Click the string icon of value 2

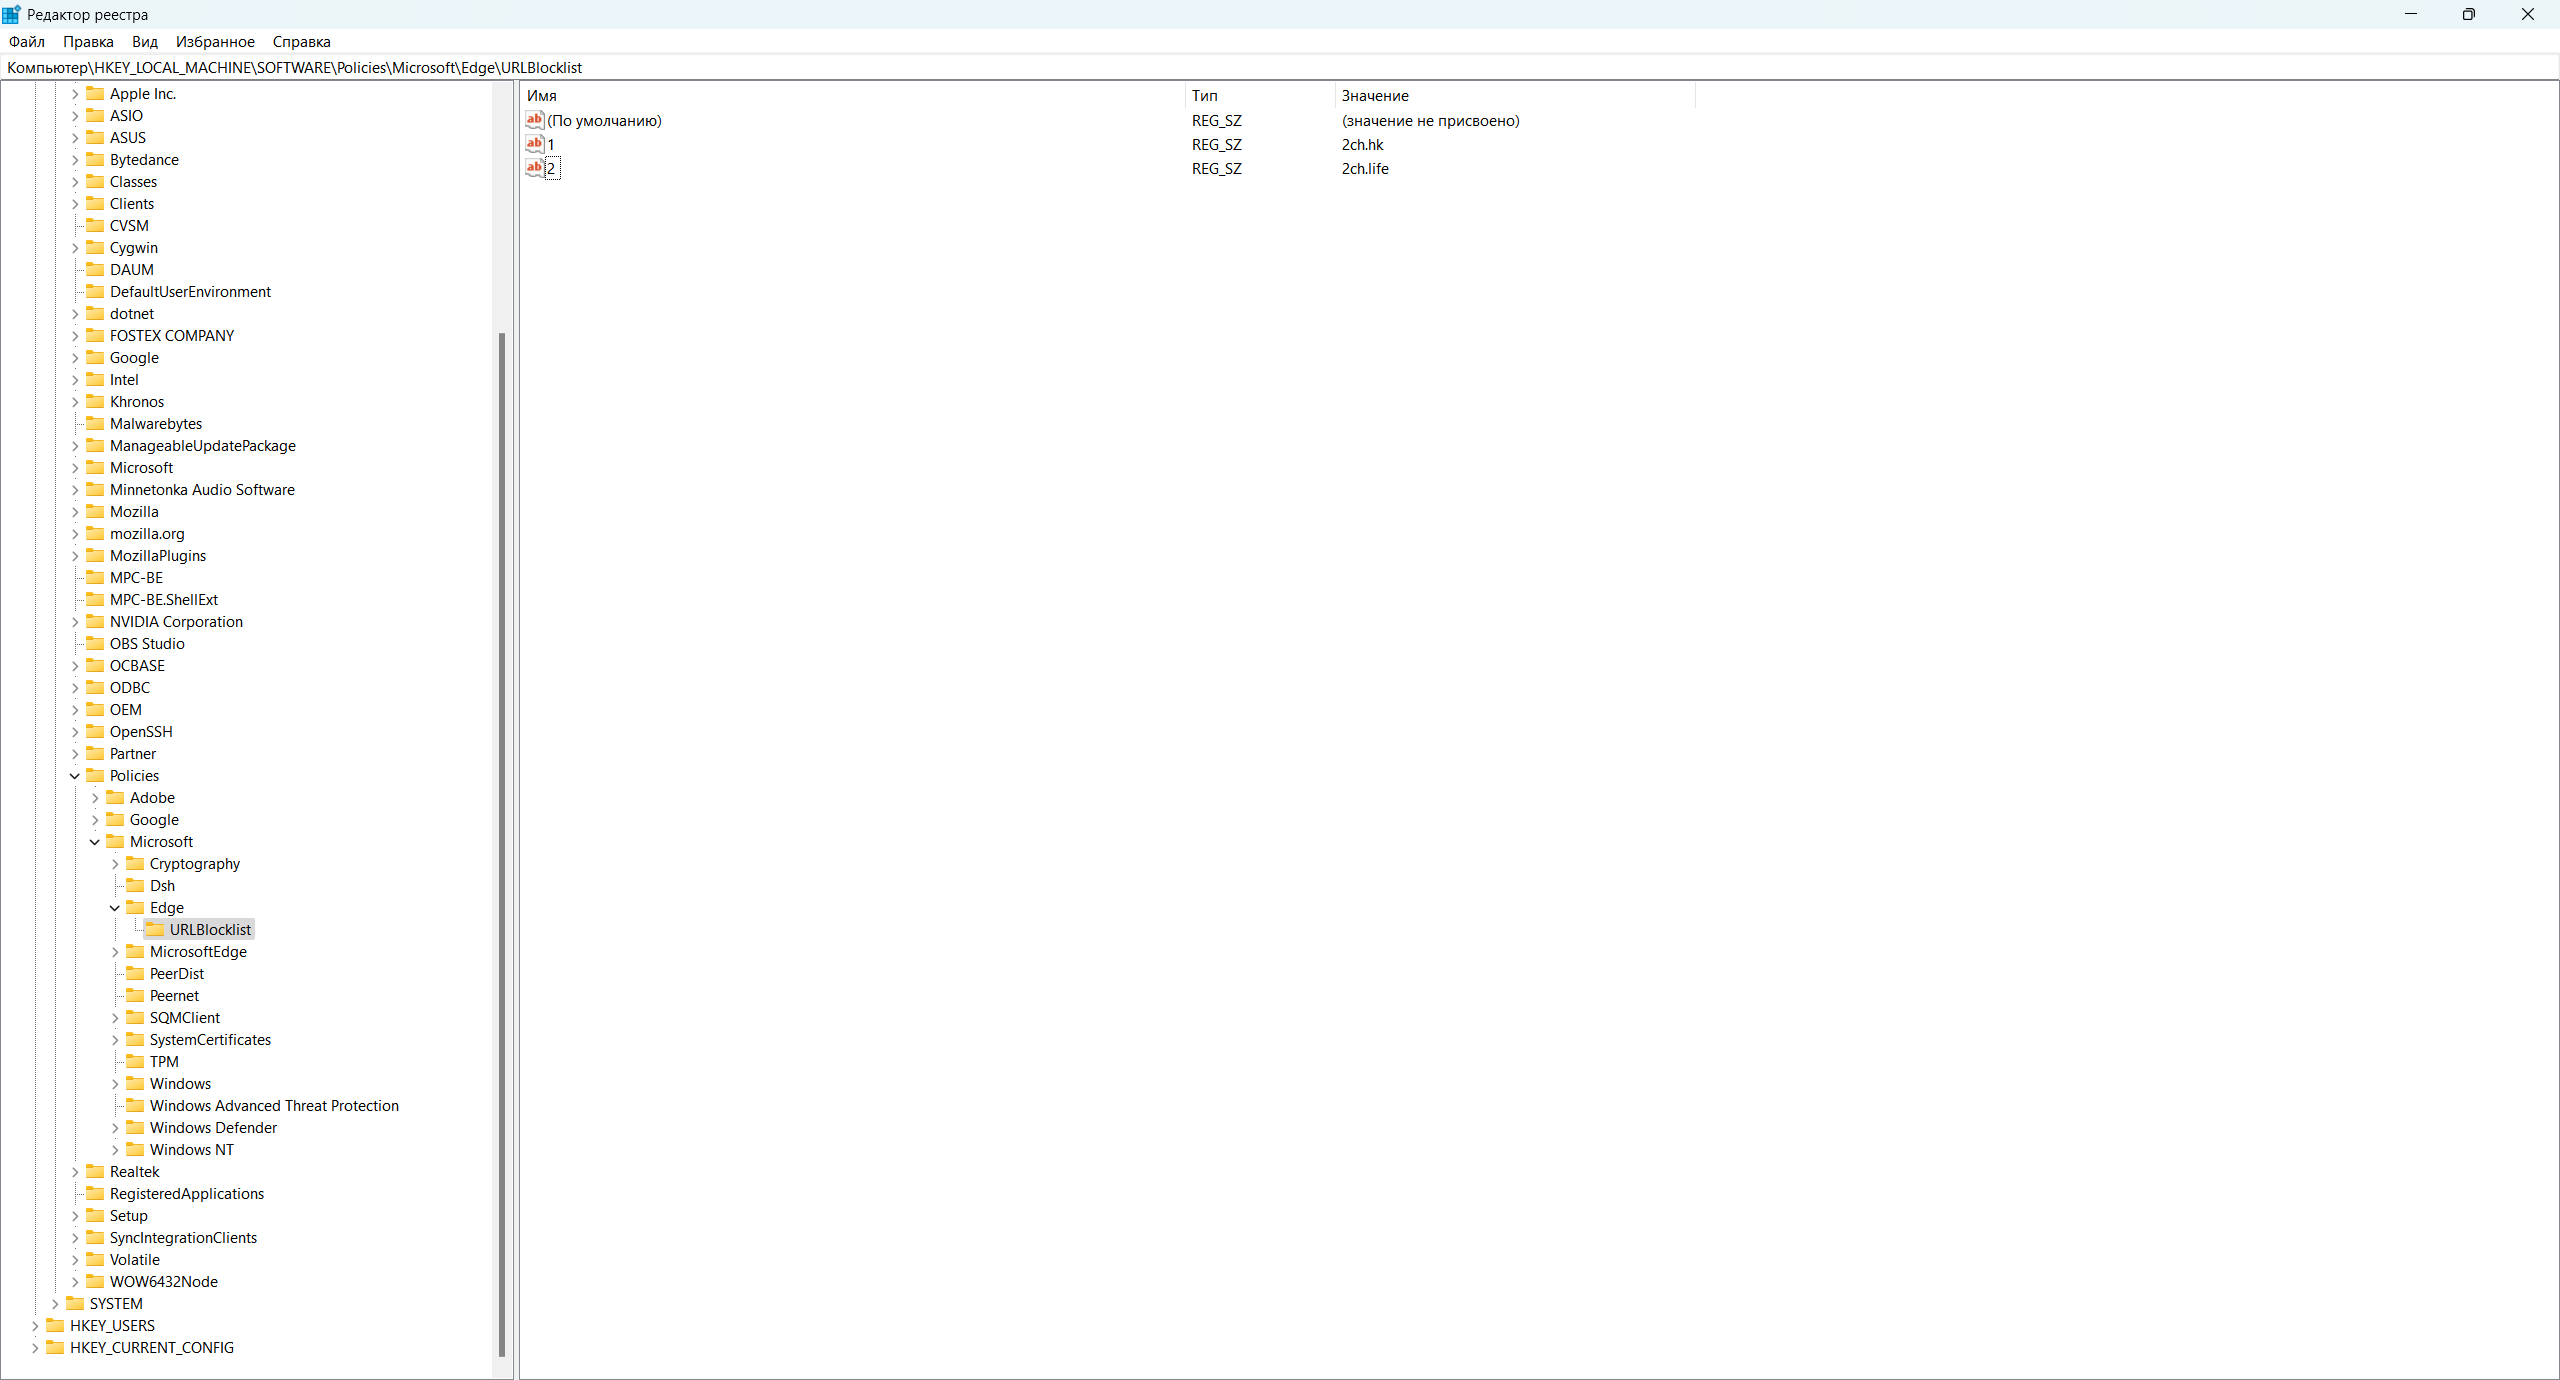coord(534,168)
